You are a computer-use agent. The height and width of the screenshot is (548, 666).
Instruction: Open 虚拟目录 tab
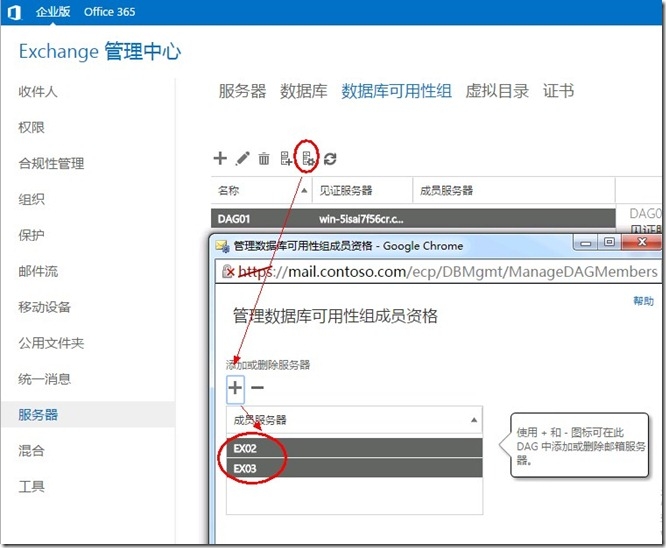(497, 91)
